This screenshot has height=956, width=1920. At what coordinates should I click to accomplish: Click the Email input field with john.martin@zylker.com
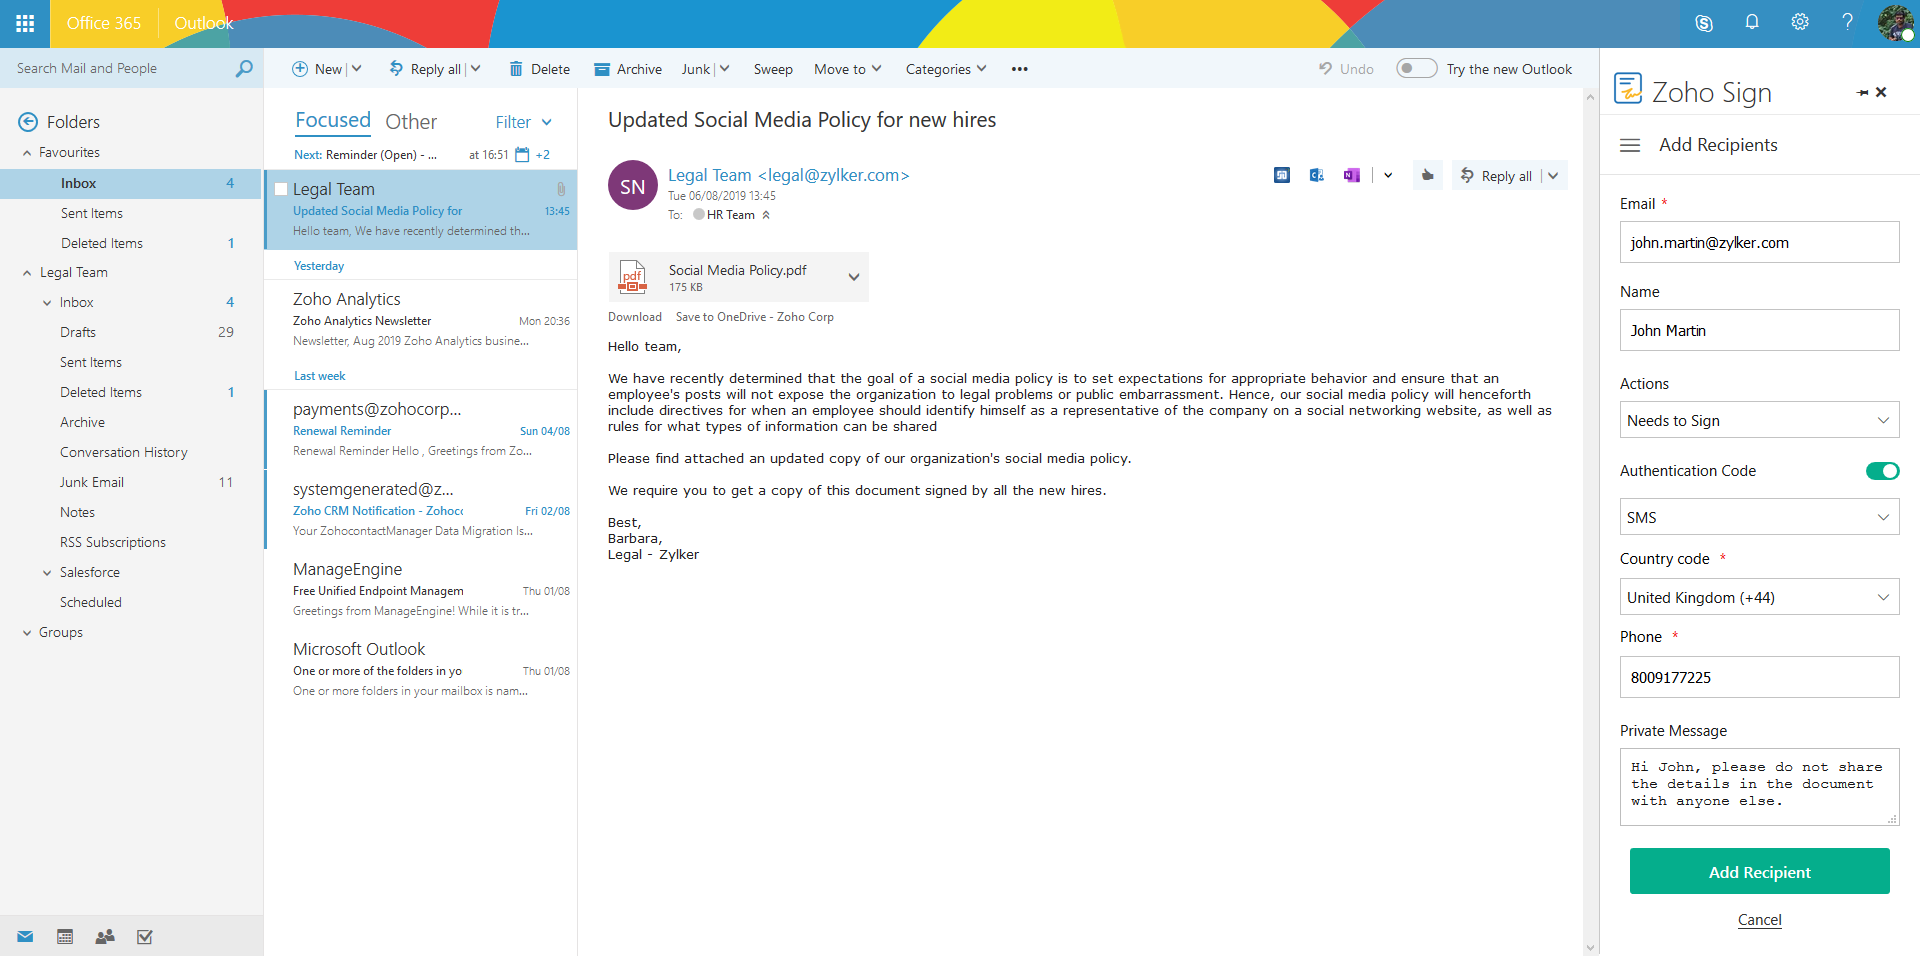1759,242
